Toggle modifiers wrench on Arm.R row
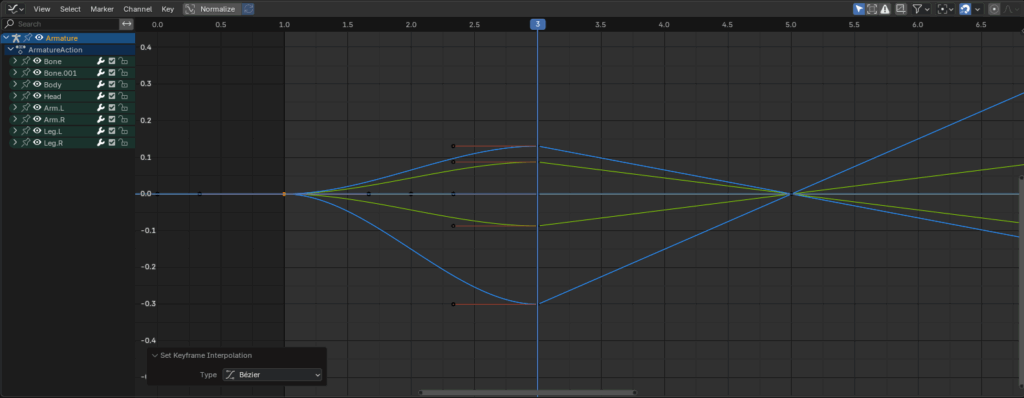The width and height of the screenshot is (1024, 398). coord(101,120)
